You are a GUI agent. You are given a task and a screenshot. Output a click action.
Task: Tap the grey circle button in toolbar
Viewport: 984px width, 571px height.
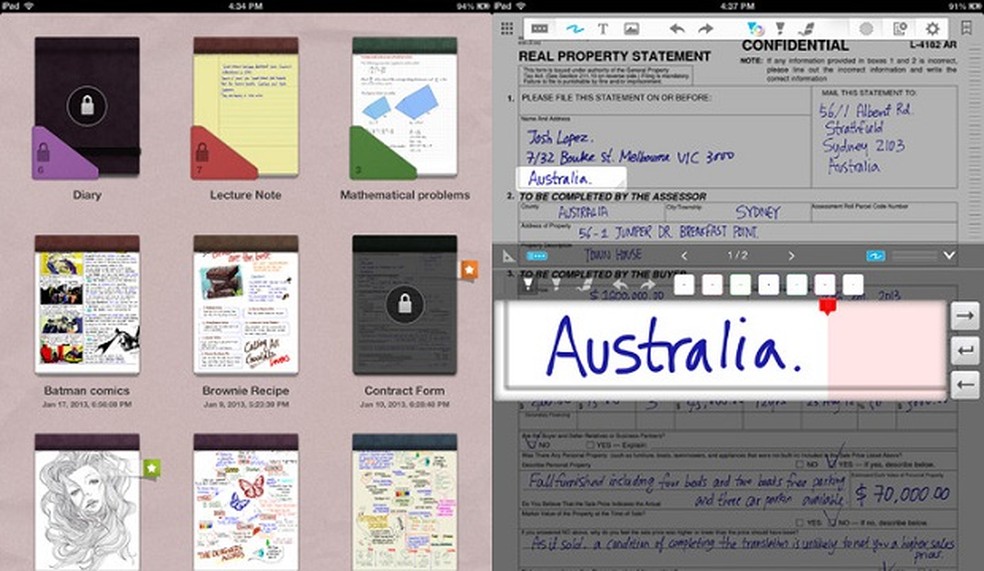click(x=866, y=28)
